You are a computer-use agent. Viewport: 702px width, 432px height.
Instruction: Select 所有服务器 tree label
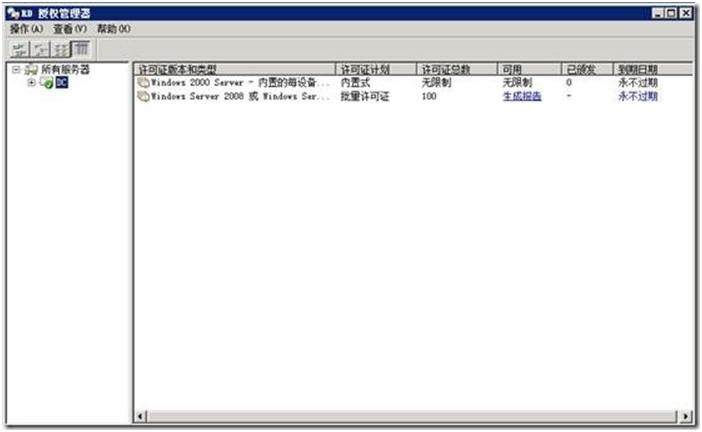point(65,69)
